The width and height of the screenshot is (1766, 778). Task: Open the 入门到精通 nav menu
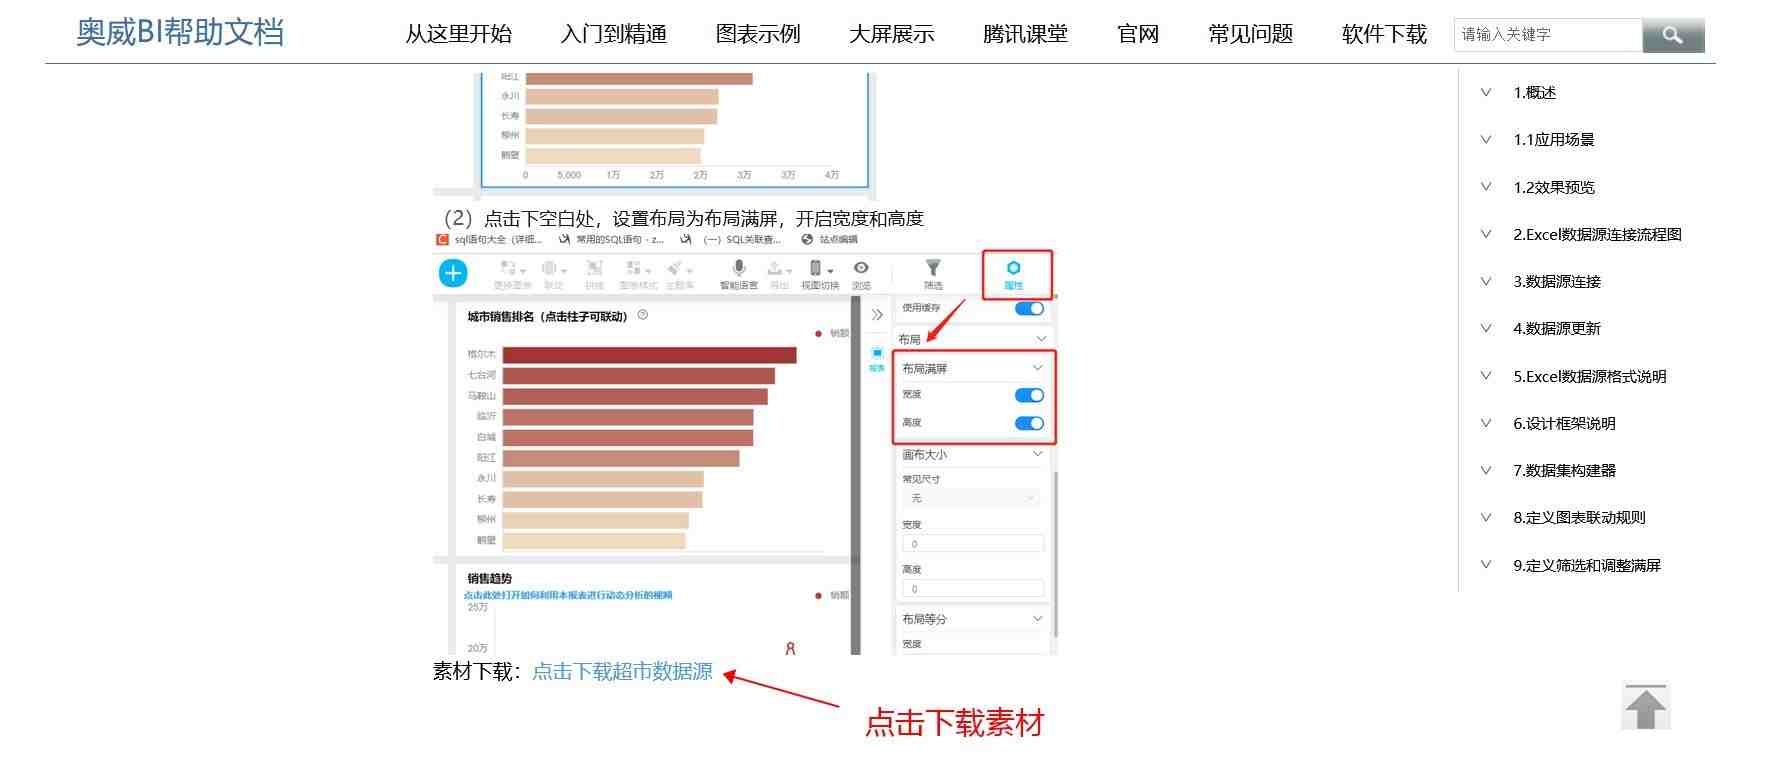[614, 34]
